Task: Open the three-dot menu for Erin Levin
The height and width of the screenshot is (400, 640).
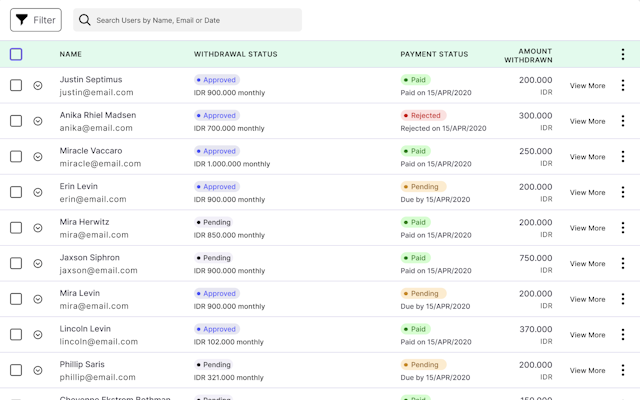Action: [x=622, y=193]
